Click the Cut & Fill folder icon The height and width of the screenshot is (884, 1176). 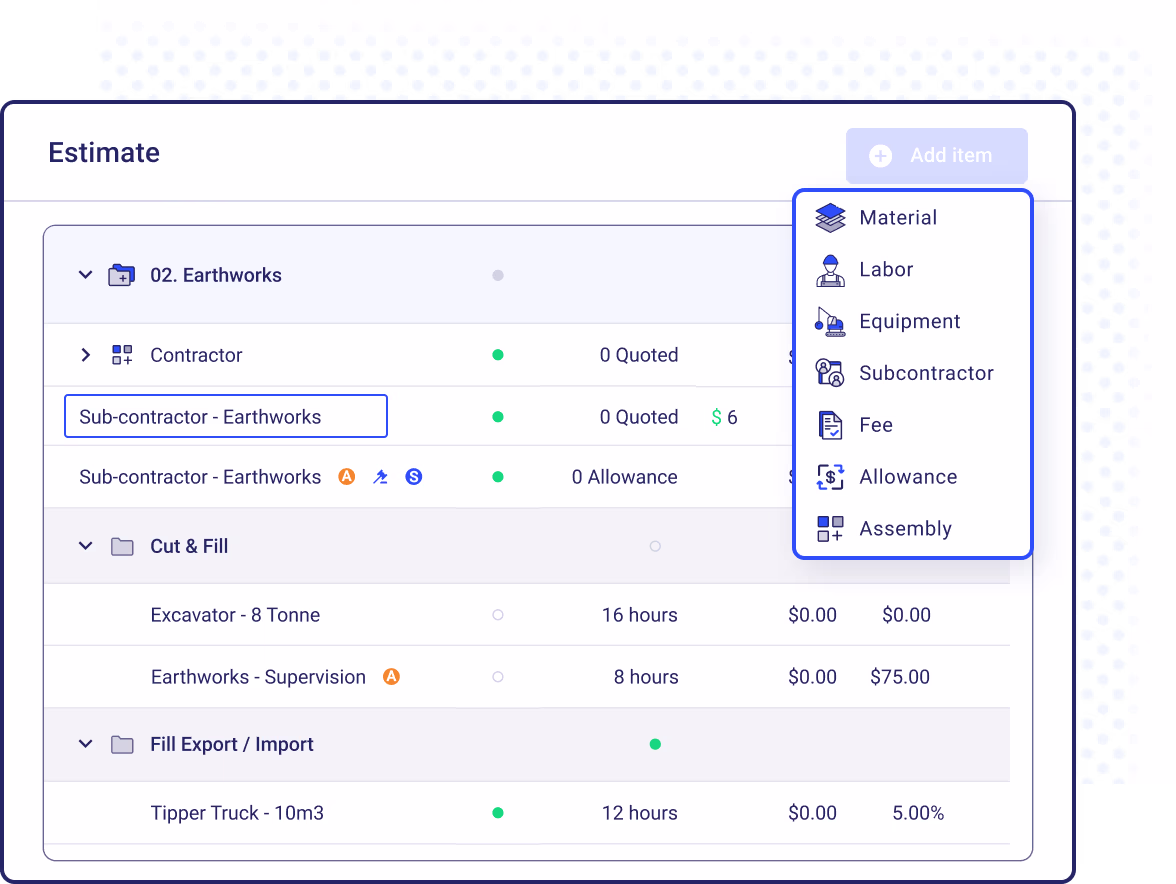pyautogui.click(x=122, y=547)
